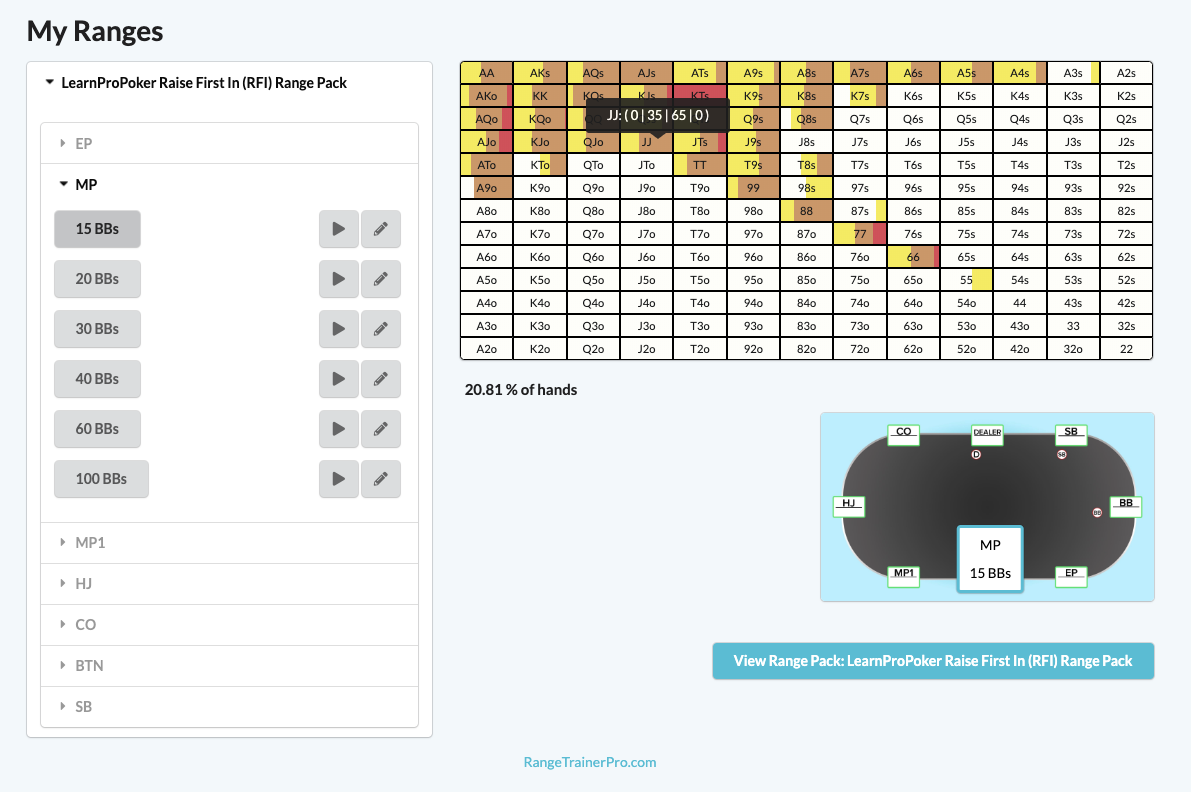Viewport: 1191px width, 792px height.
Task: Select the 88 cell in range grid
Action: [807, 211]
